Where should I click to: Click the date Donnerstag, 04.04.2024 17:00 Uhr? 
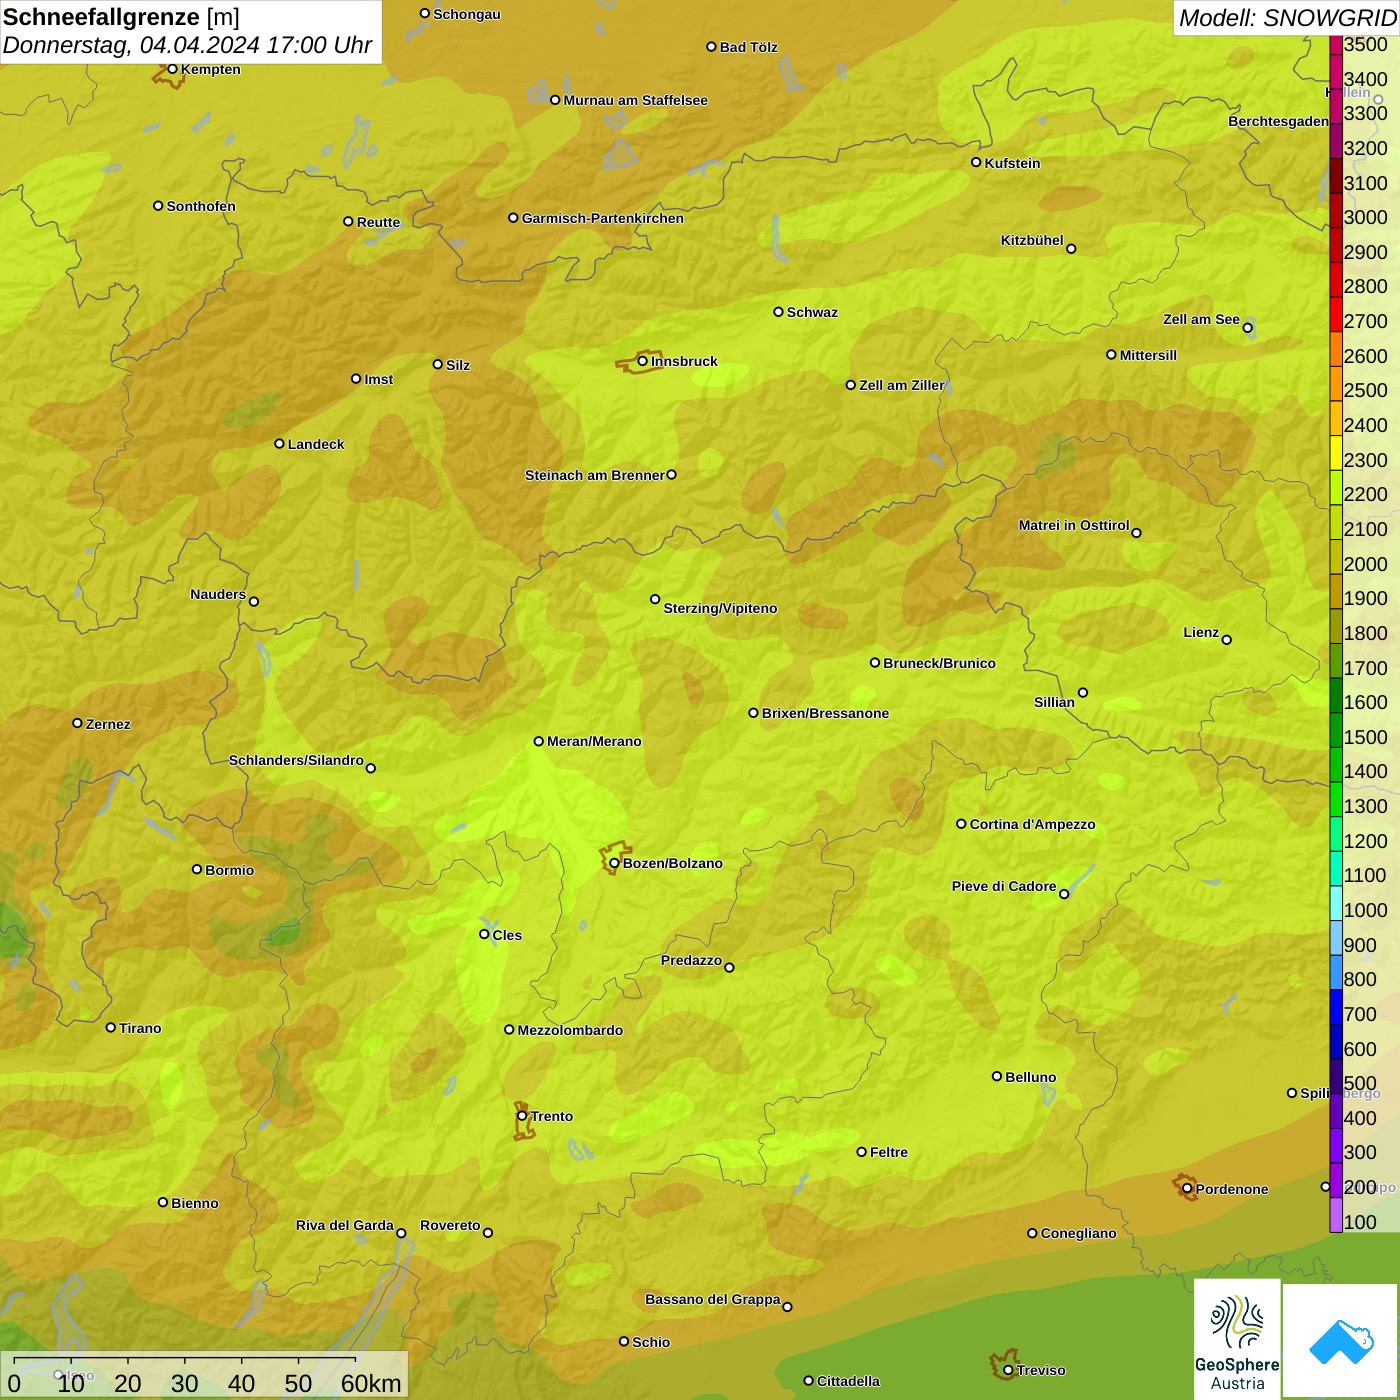click(x=187, y=45)
